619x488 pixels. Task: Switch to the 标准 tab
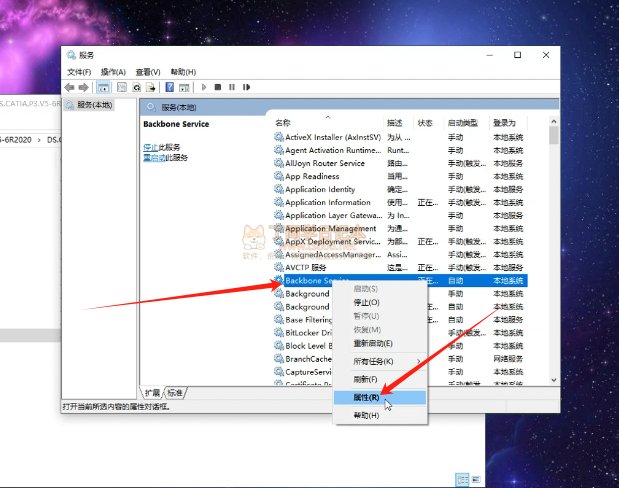(175, 393)
